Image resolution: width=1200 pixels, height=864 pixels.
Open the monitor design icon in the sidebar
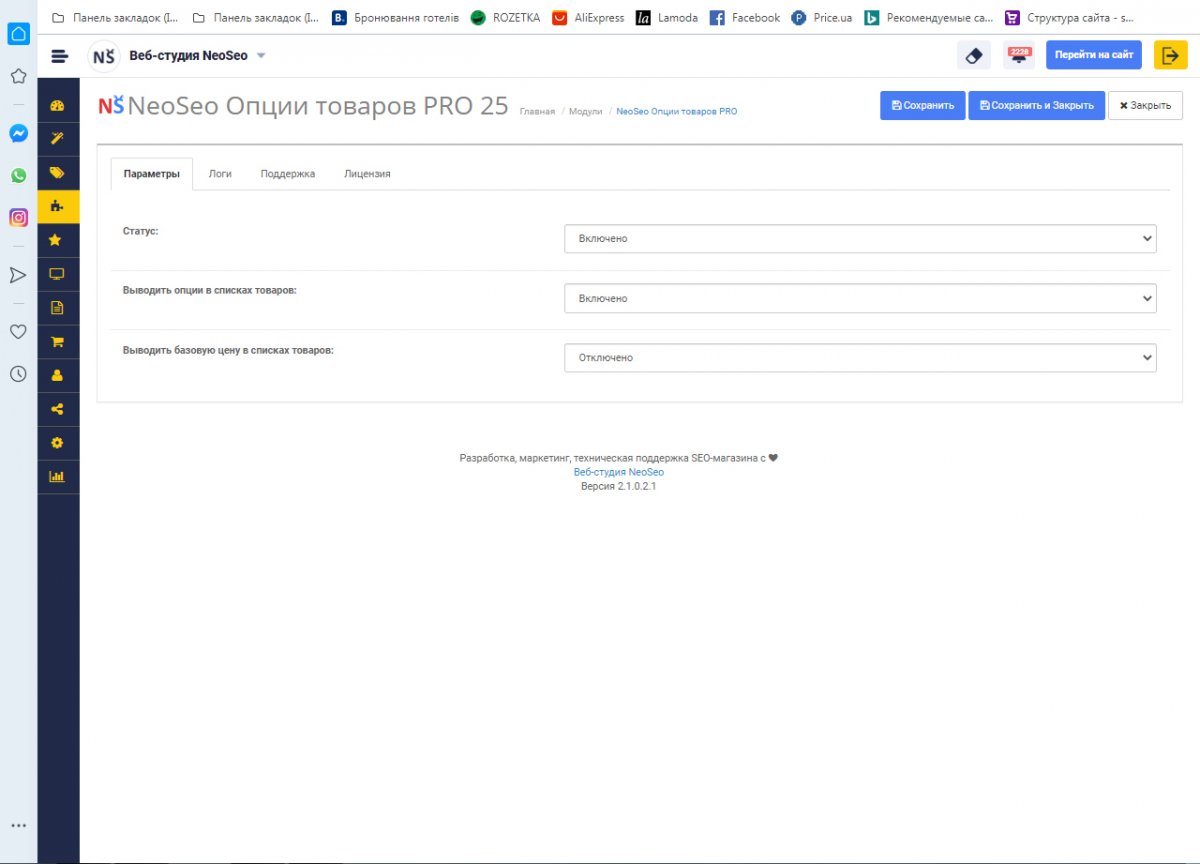point(57,274)
